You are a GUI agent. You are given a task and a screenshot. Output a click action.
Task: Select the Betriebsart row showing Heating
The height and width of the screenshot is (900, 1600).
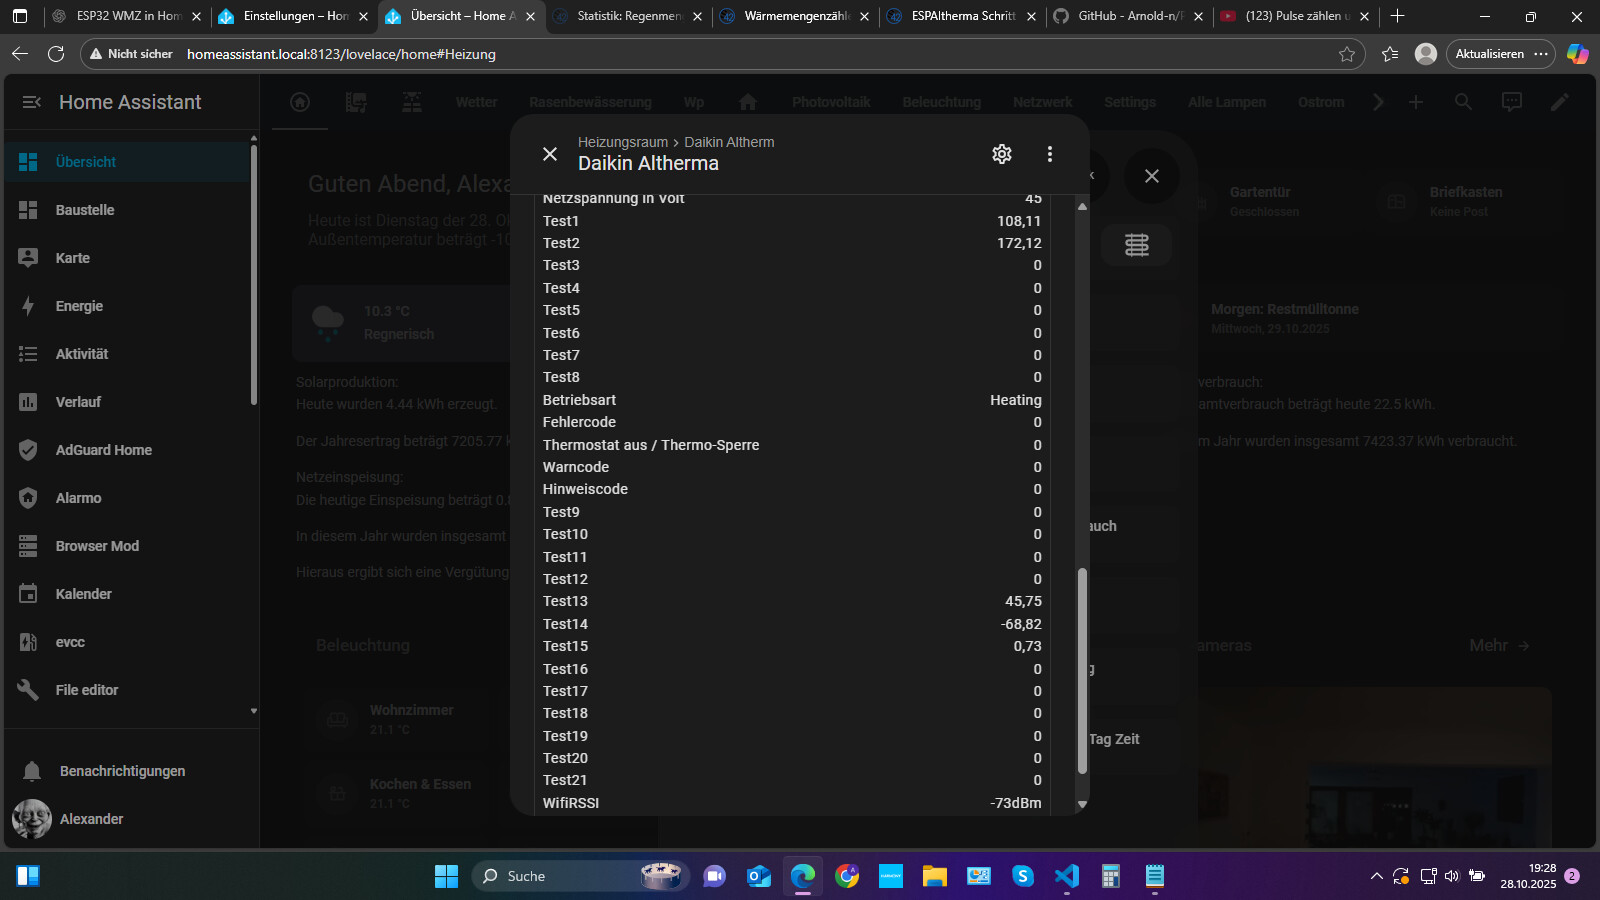point(791,400)
